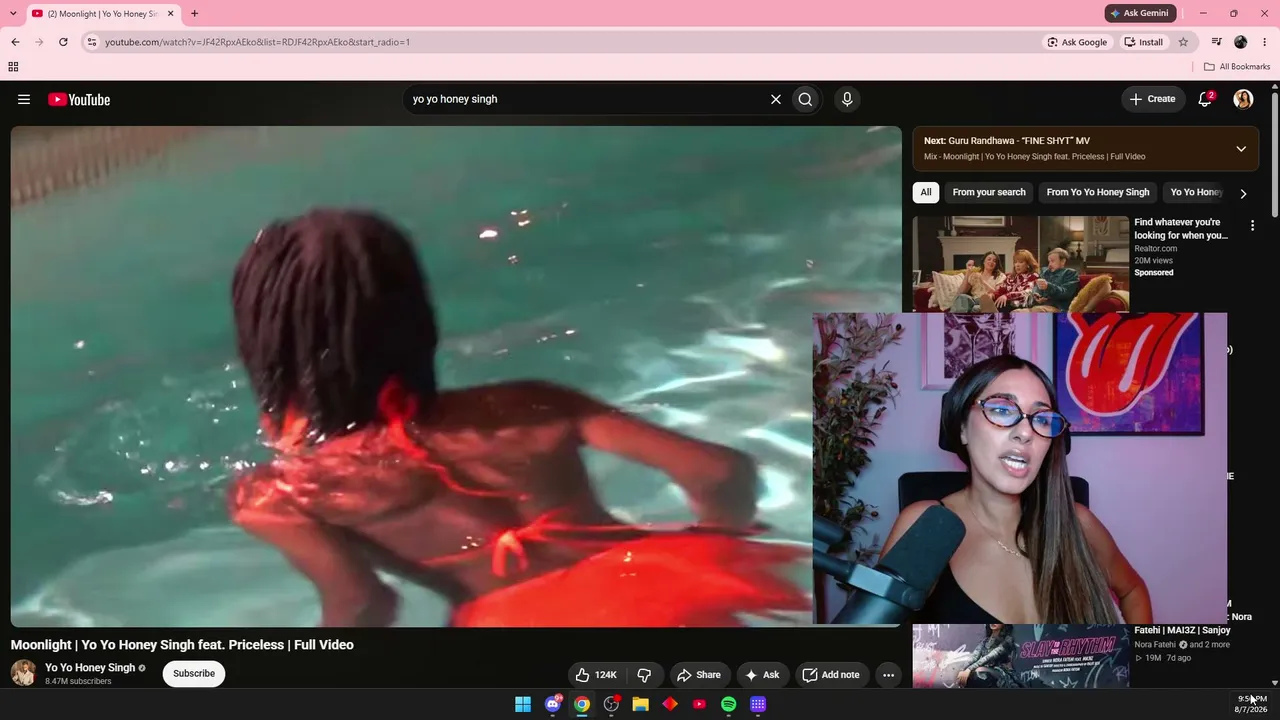Screen dimensions: 1280x720
Task: Click the Next: Guru Randhawa FINE SHYT text
Action: [1007, 141]
